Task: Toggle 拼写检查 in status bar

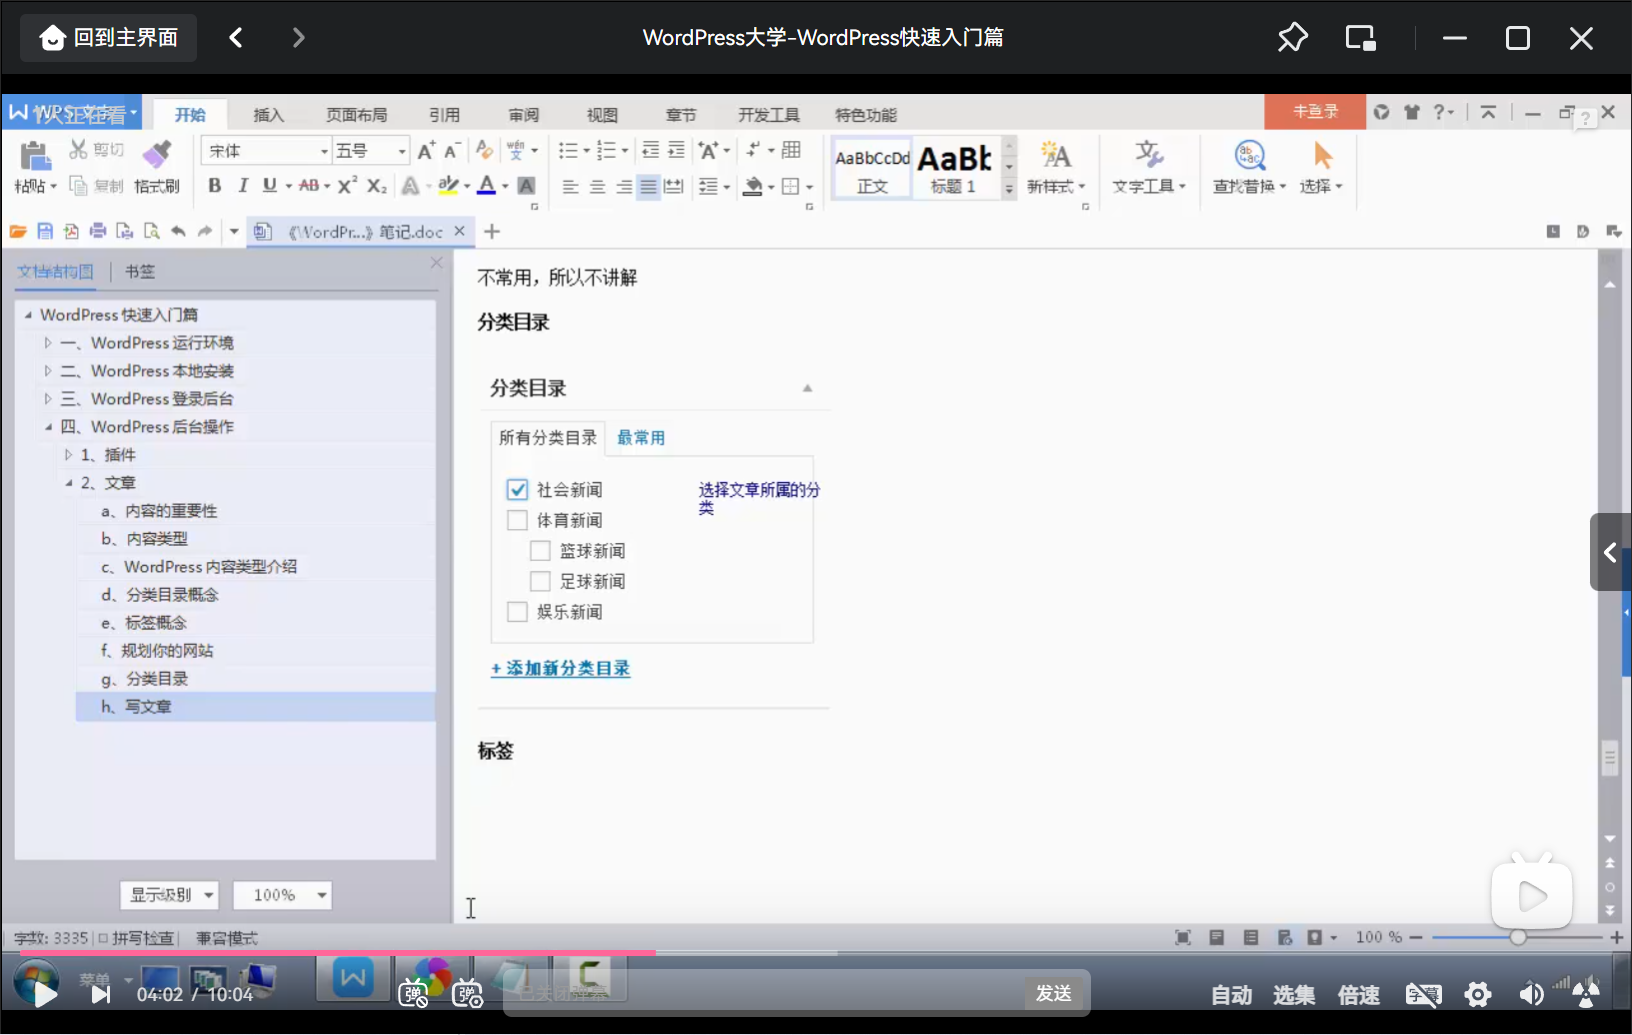Action: 136,938
